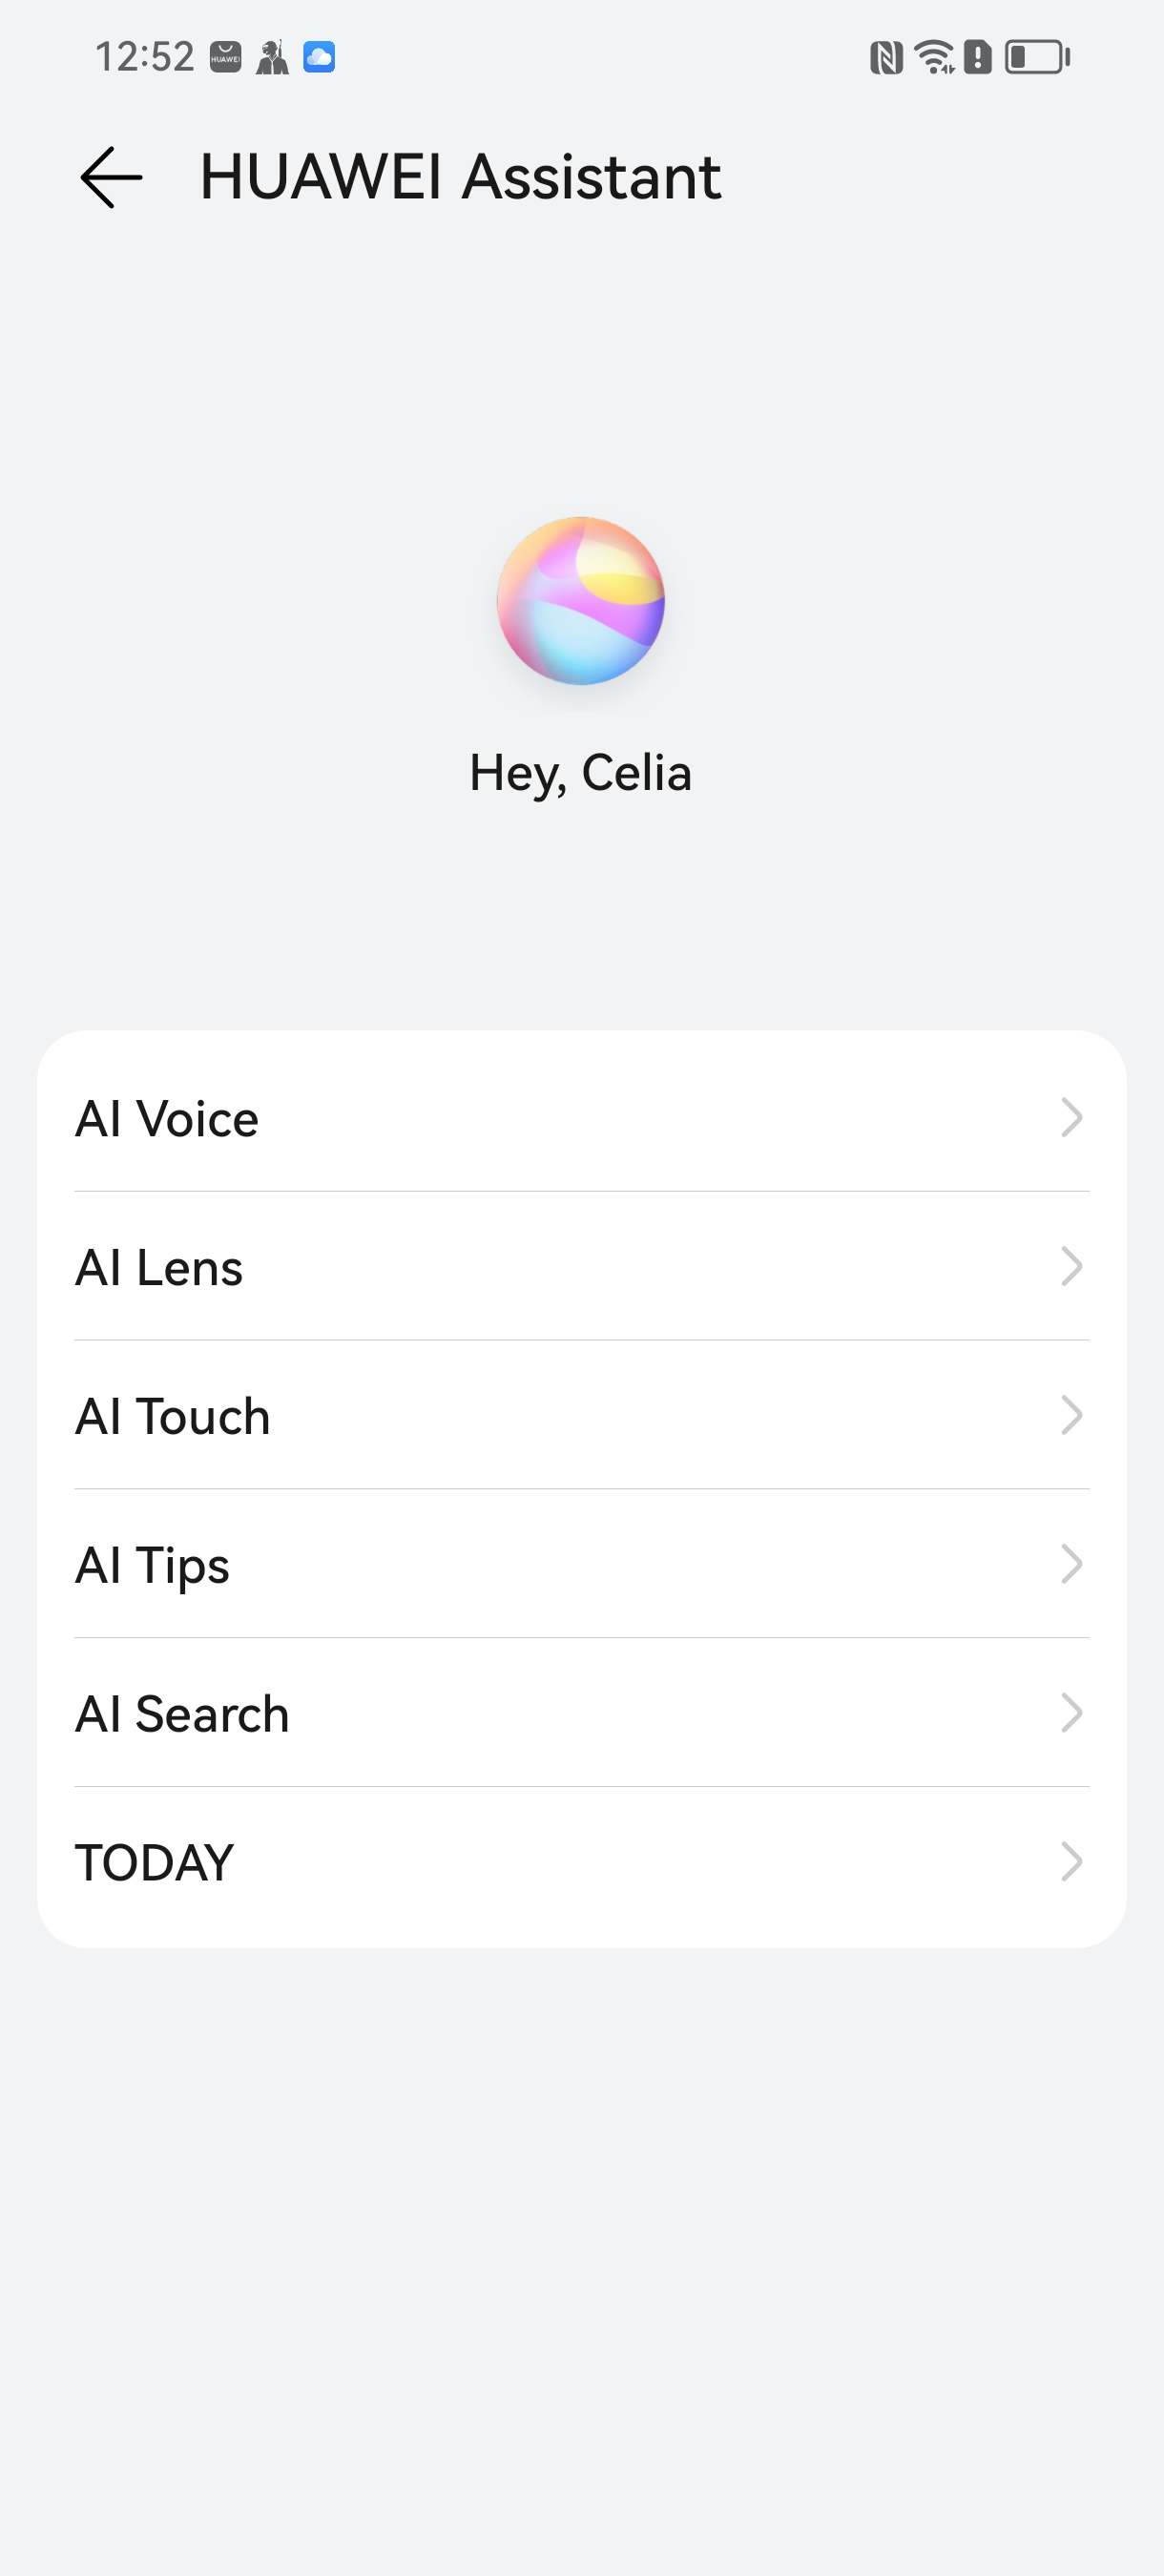Expand the AI Voice chevron
Image resolution: width=1164 pixels, height=2576 pixels.
tap(1071, 1117)
